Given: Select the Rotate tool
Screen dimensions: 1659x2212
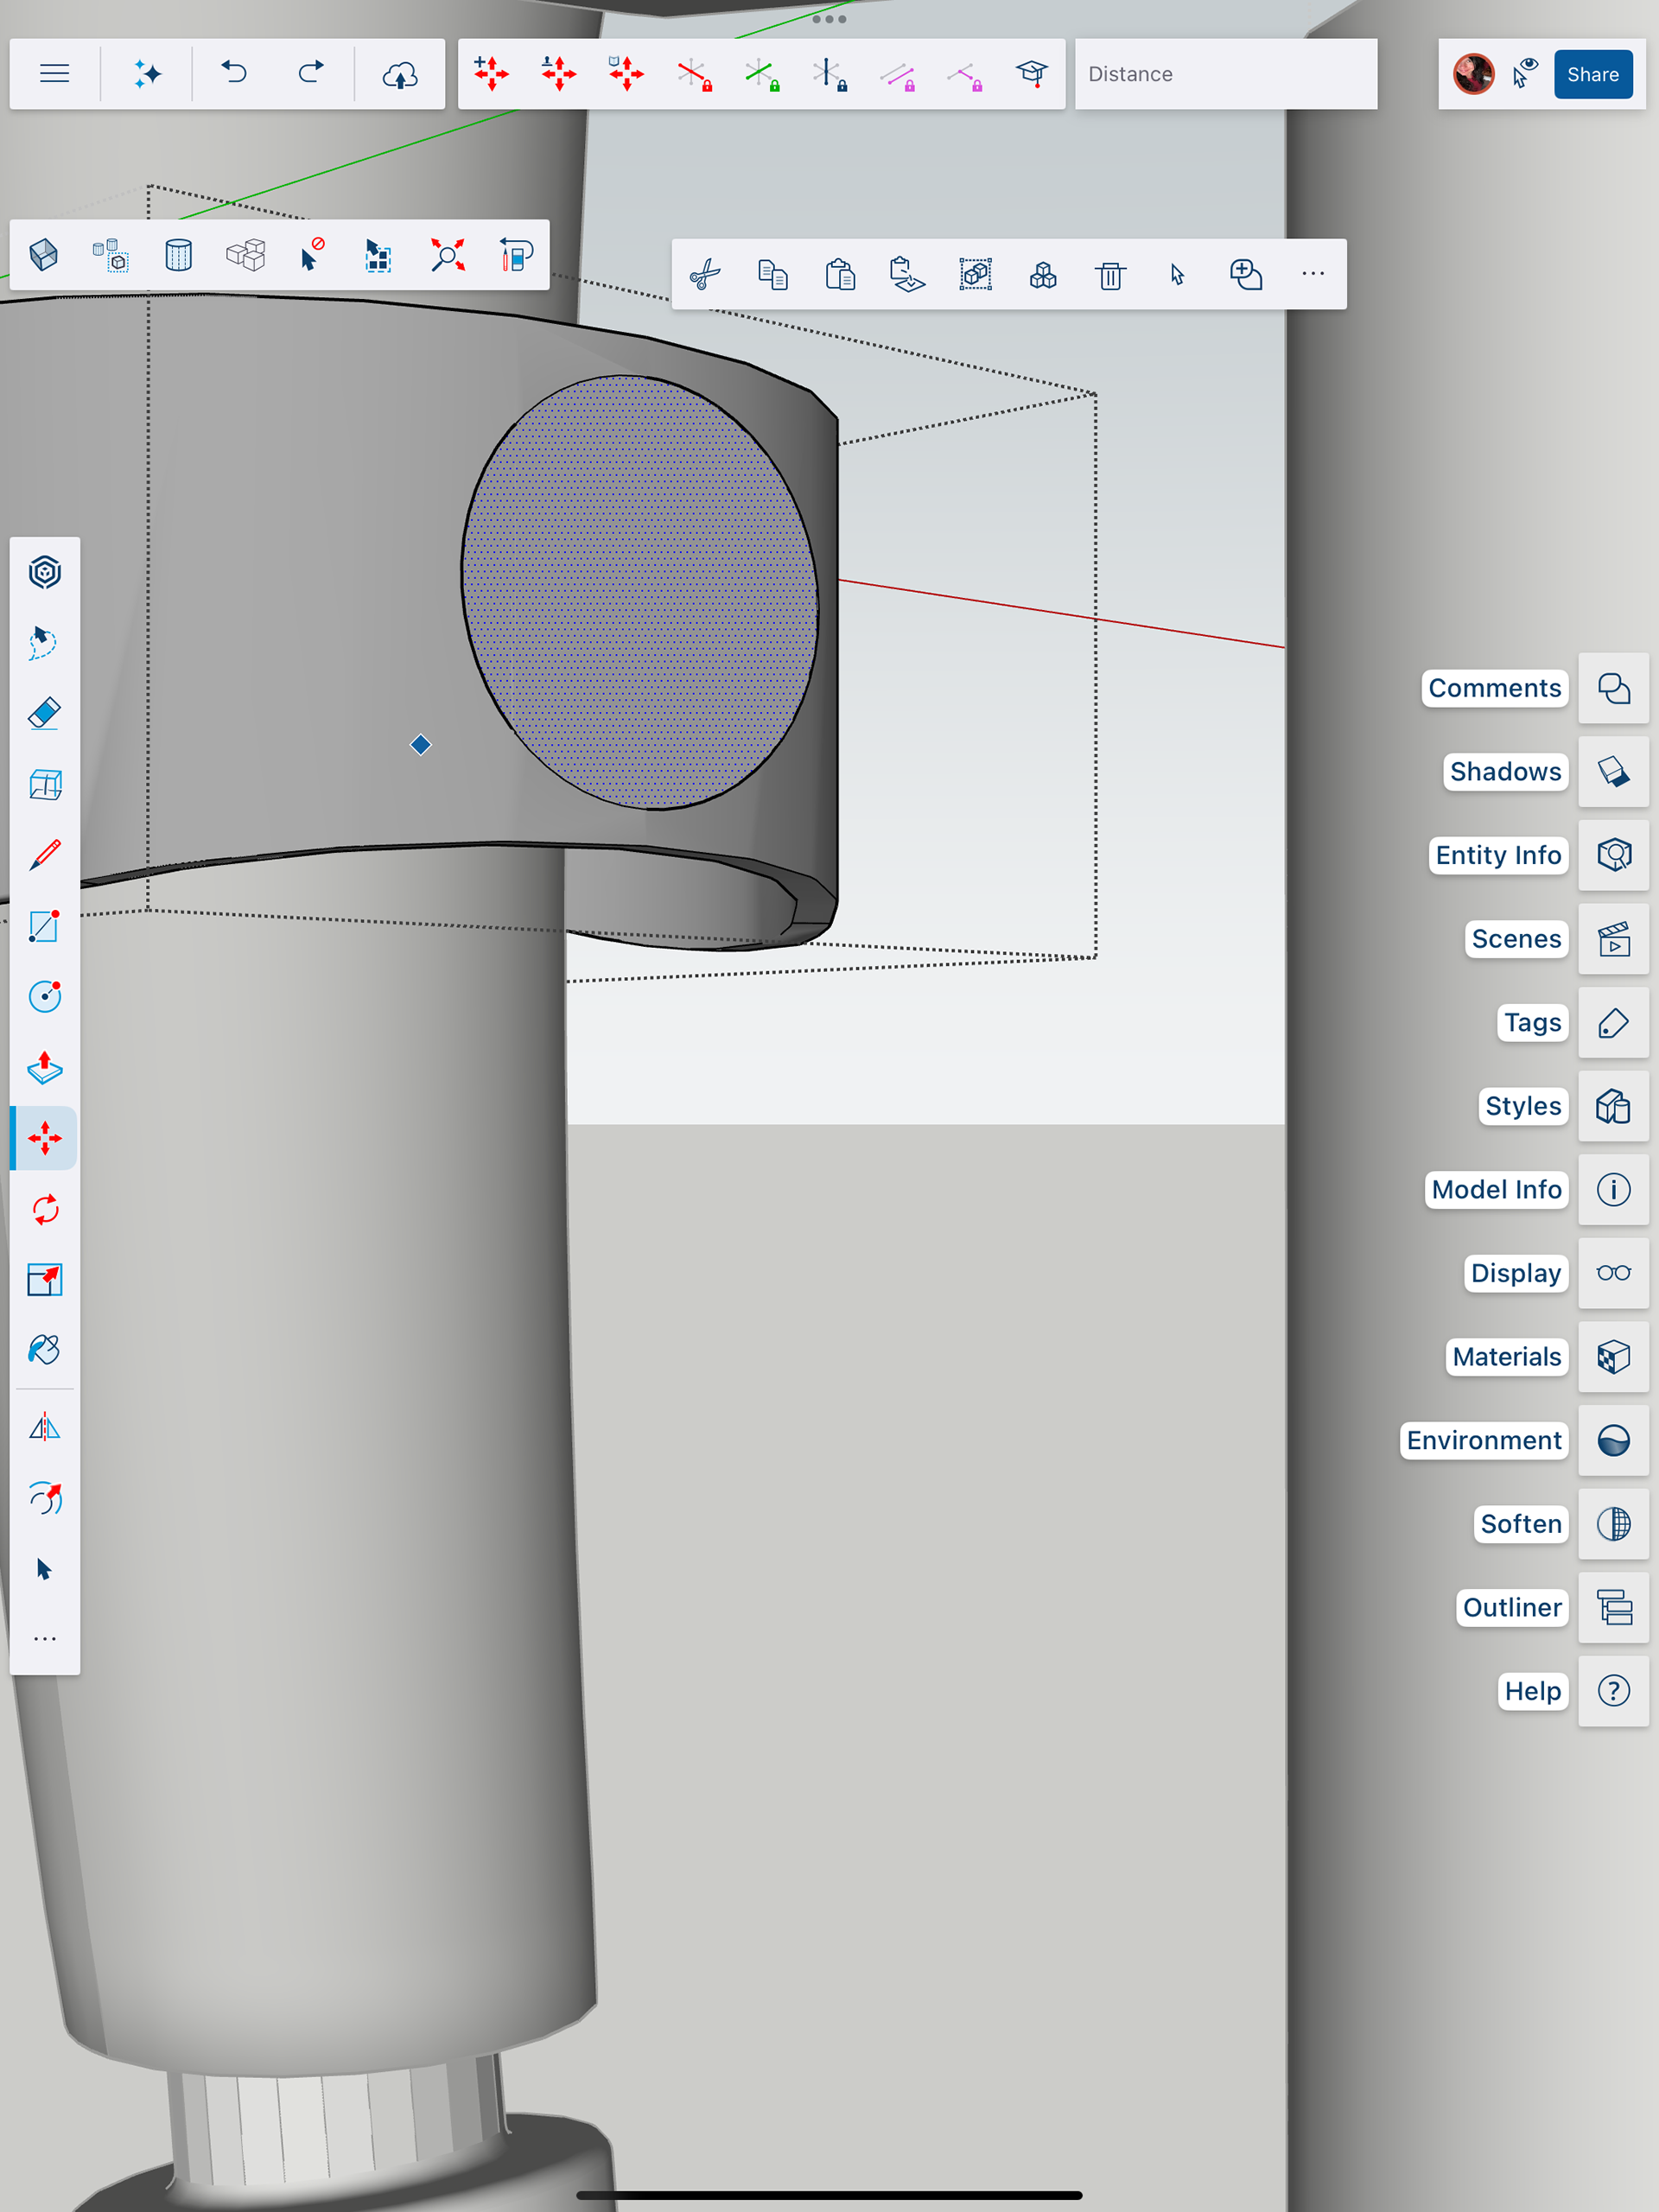Looking at the screenshot, I should pos(45,1210).
